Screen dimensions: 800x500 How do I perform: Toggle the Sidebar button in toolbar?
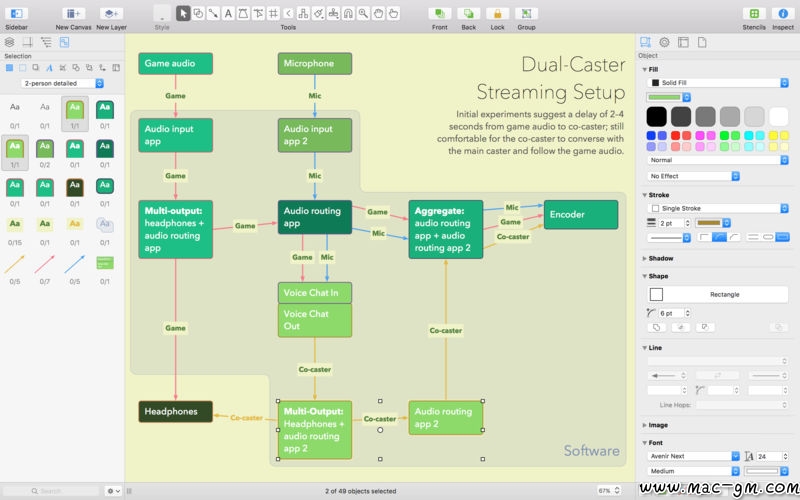click(16, 14)
